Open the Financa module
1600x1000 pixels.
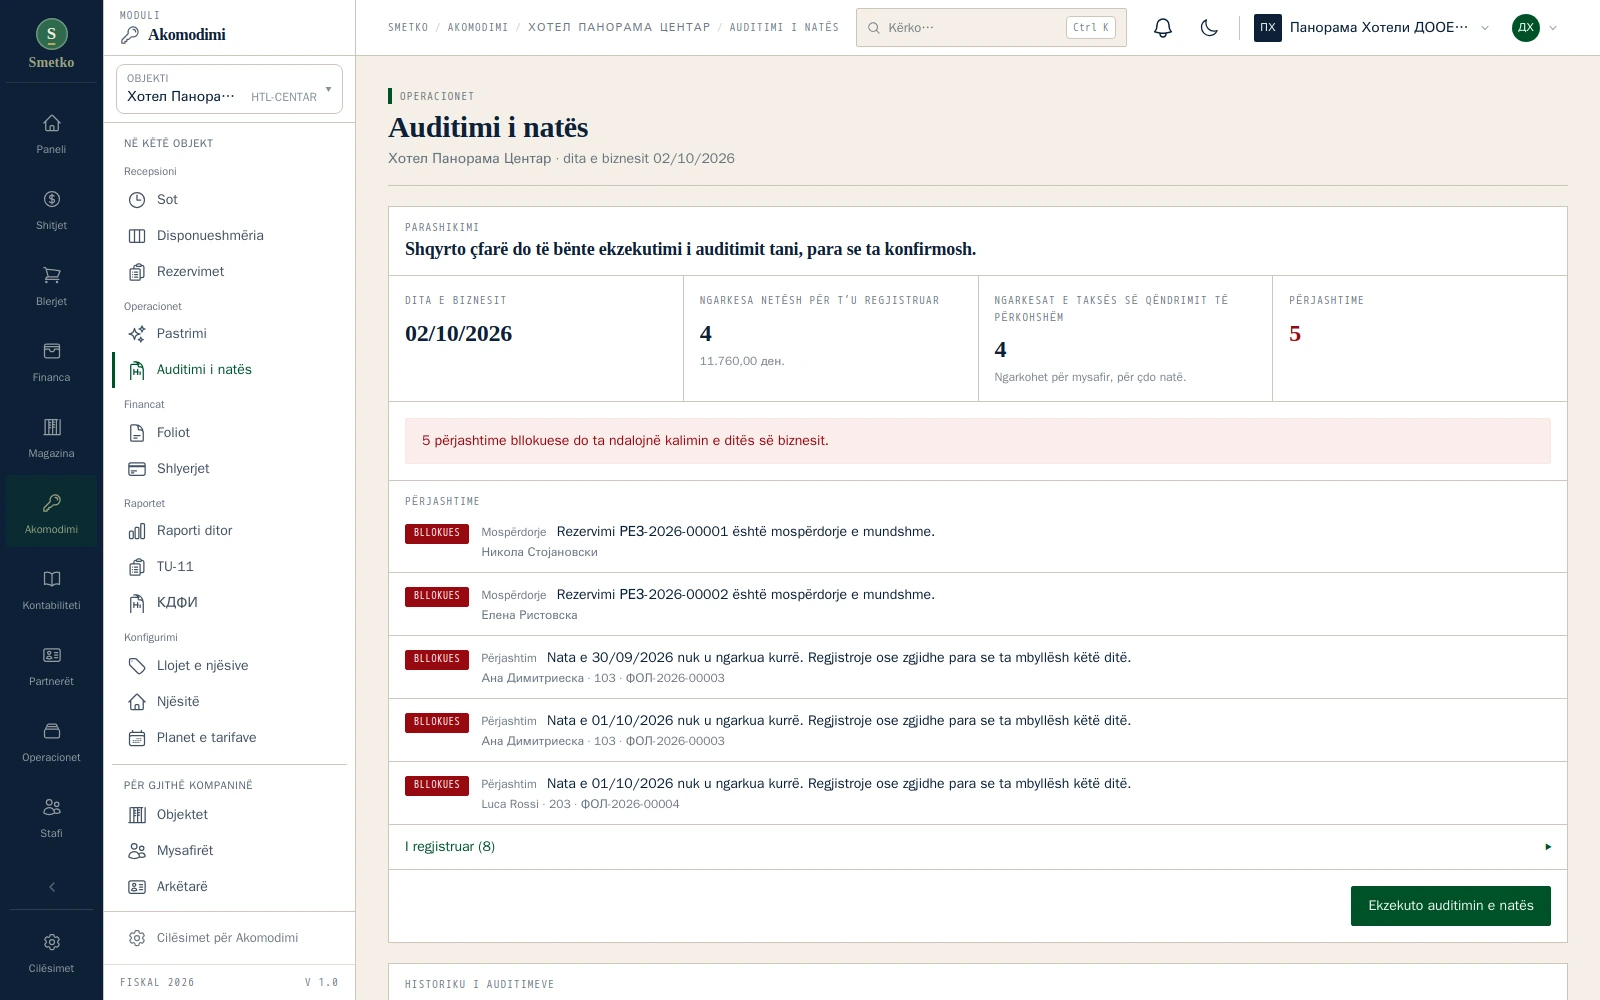click(x=51, y=363)
